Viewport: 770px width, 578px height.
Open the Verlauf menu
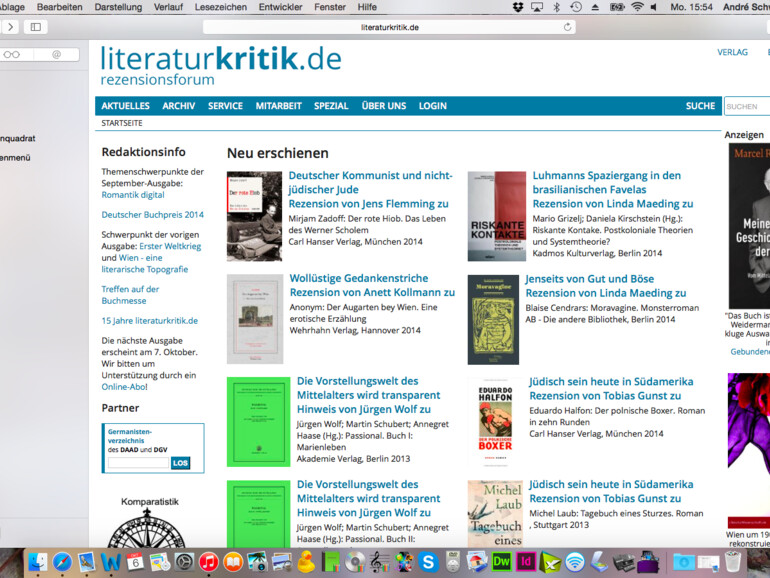point(168,7)
